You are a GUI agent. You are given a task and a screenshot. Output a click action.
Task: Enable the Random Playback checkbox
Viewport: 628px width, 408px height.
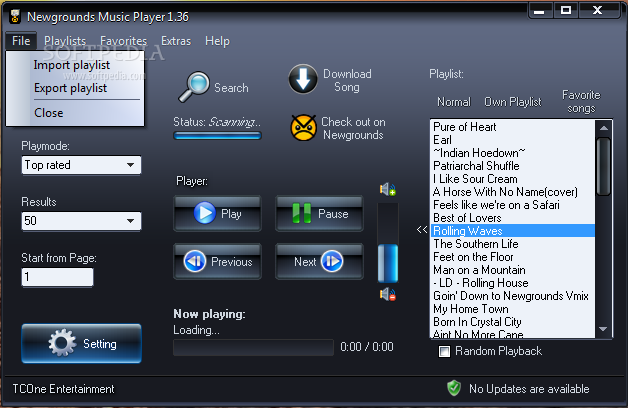[444, 352]
